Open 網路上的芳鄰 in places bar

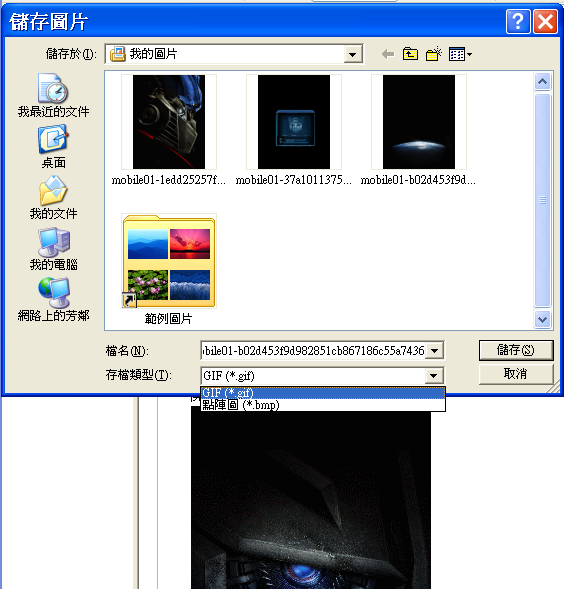[x=53, y=300]
